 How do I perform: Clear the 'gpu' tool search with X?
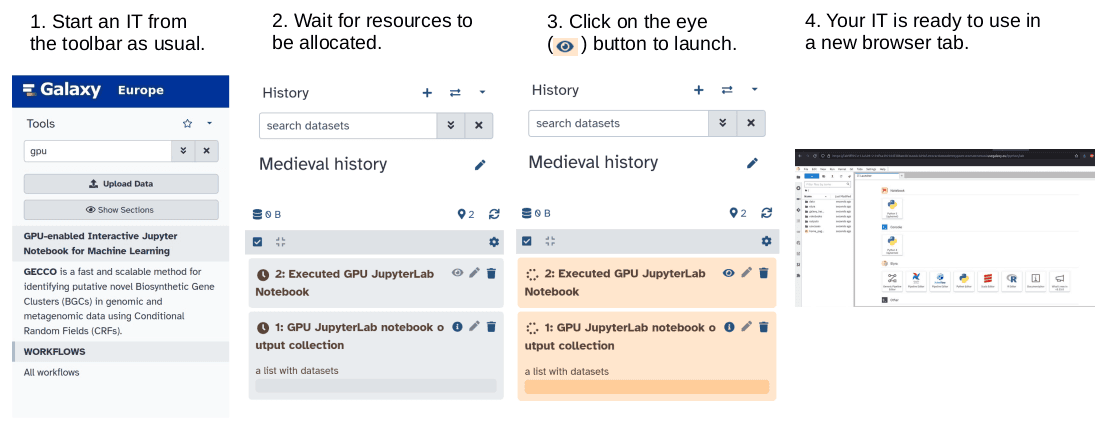(207, 151)
